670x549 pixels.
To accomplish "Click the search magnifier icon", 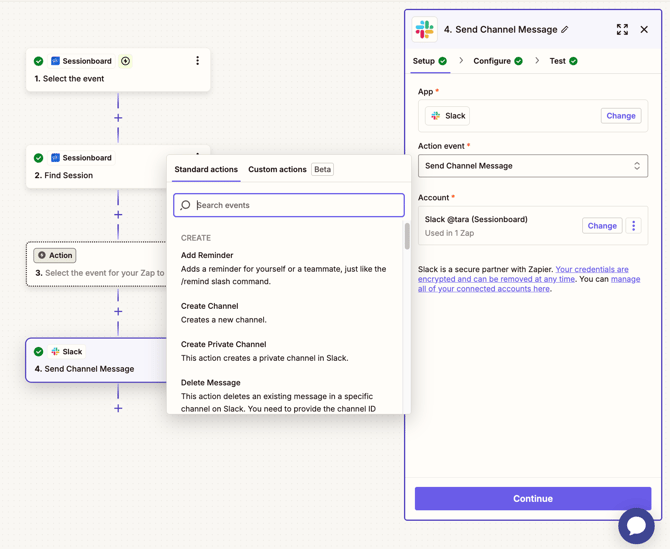I will pos(185,205).
